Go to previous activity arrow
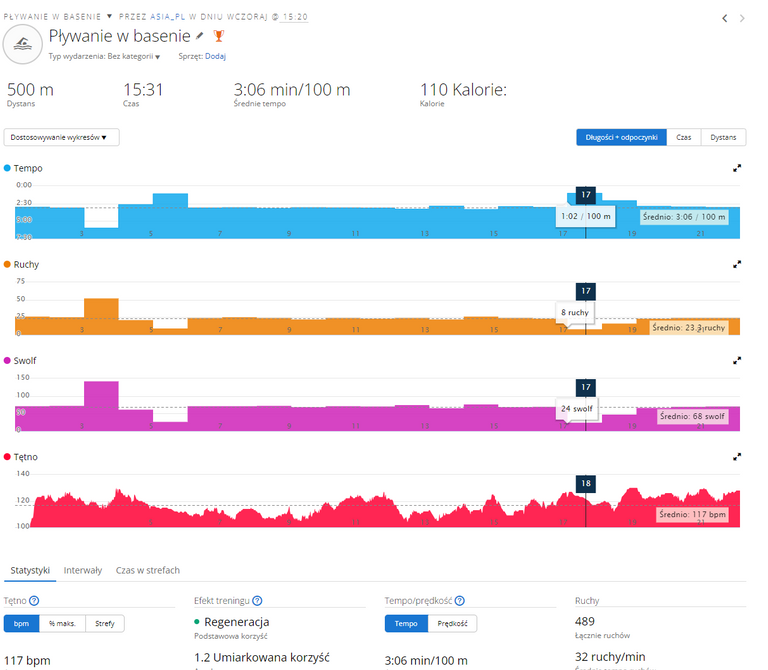 click(724, 19)
